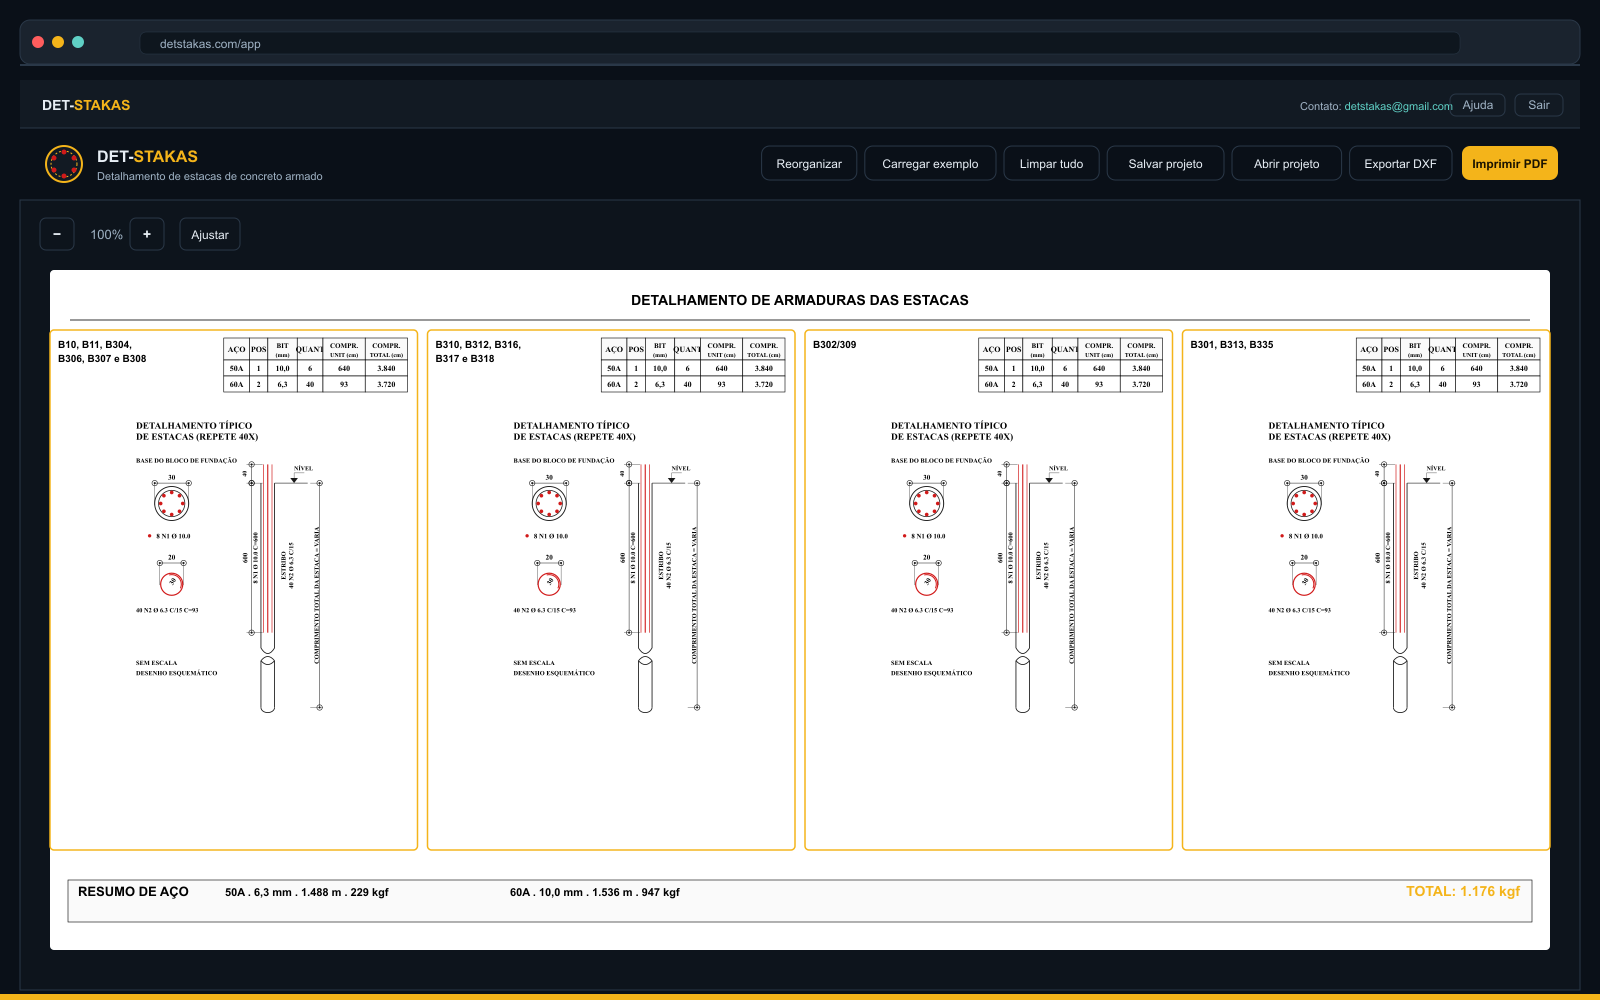Screen dimensions: 1600x1000
Task: Click the steel table in B301, B313, B335 card
Action: pyautogui.click(x=1448, y=365)
